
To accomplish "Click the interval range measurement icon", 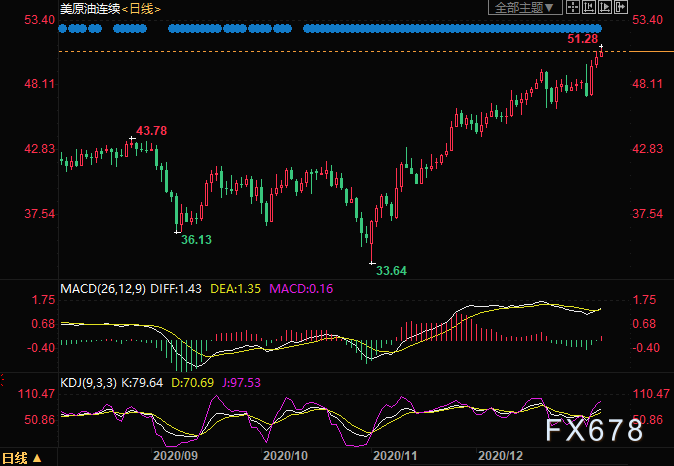I will pos(589,8).
